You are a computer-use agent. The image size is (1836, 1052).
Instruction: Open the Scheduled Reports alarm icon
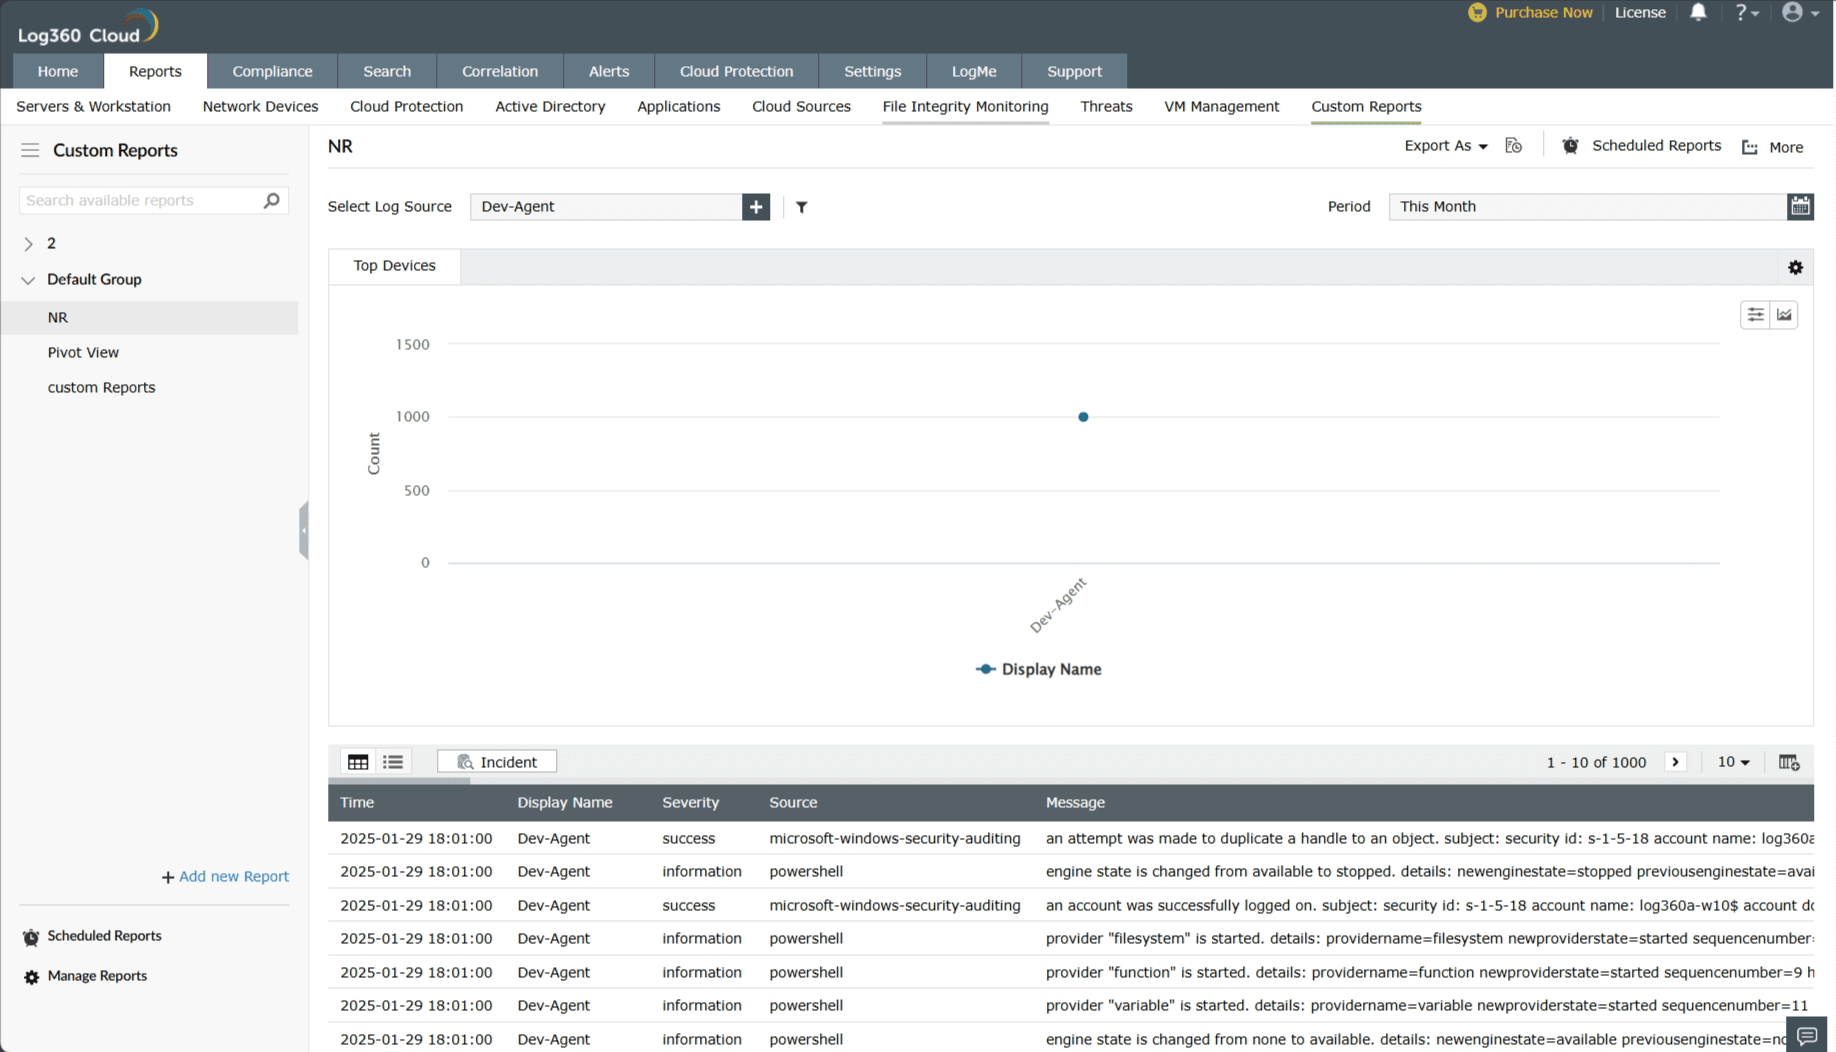(1569, 145)
